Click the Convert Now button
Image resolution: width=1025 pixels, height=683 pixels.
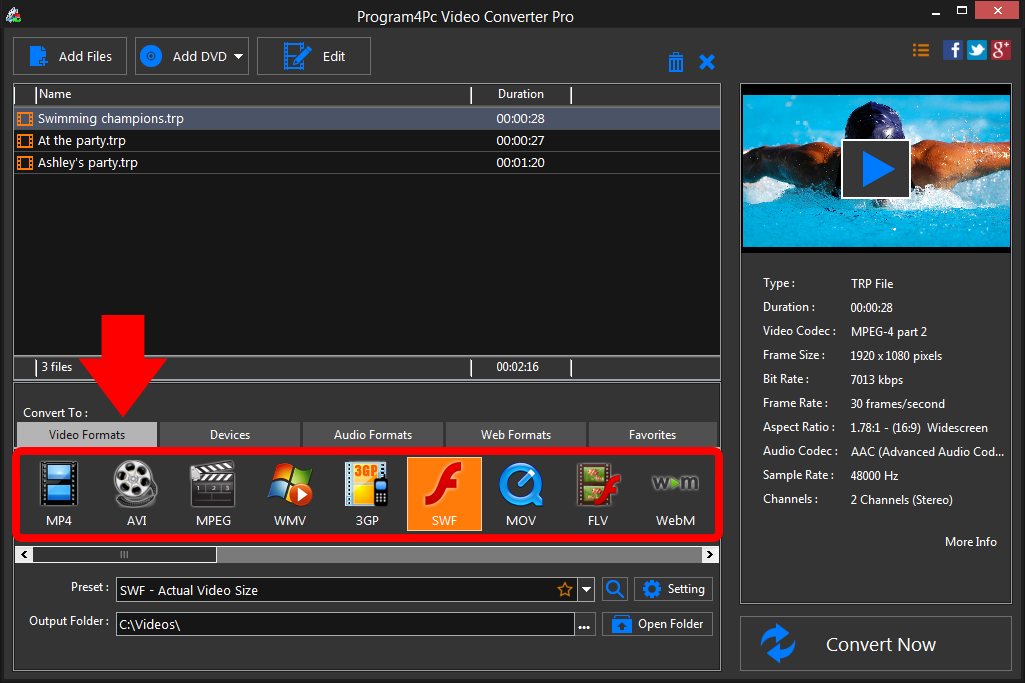(880, 644)
